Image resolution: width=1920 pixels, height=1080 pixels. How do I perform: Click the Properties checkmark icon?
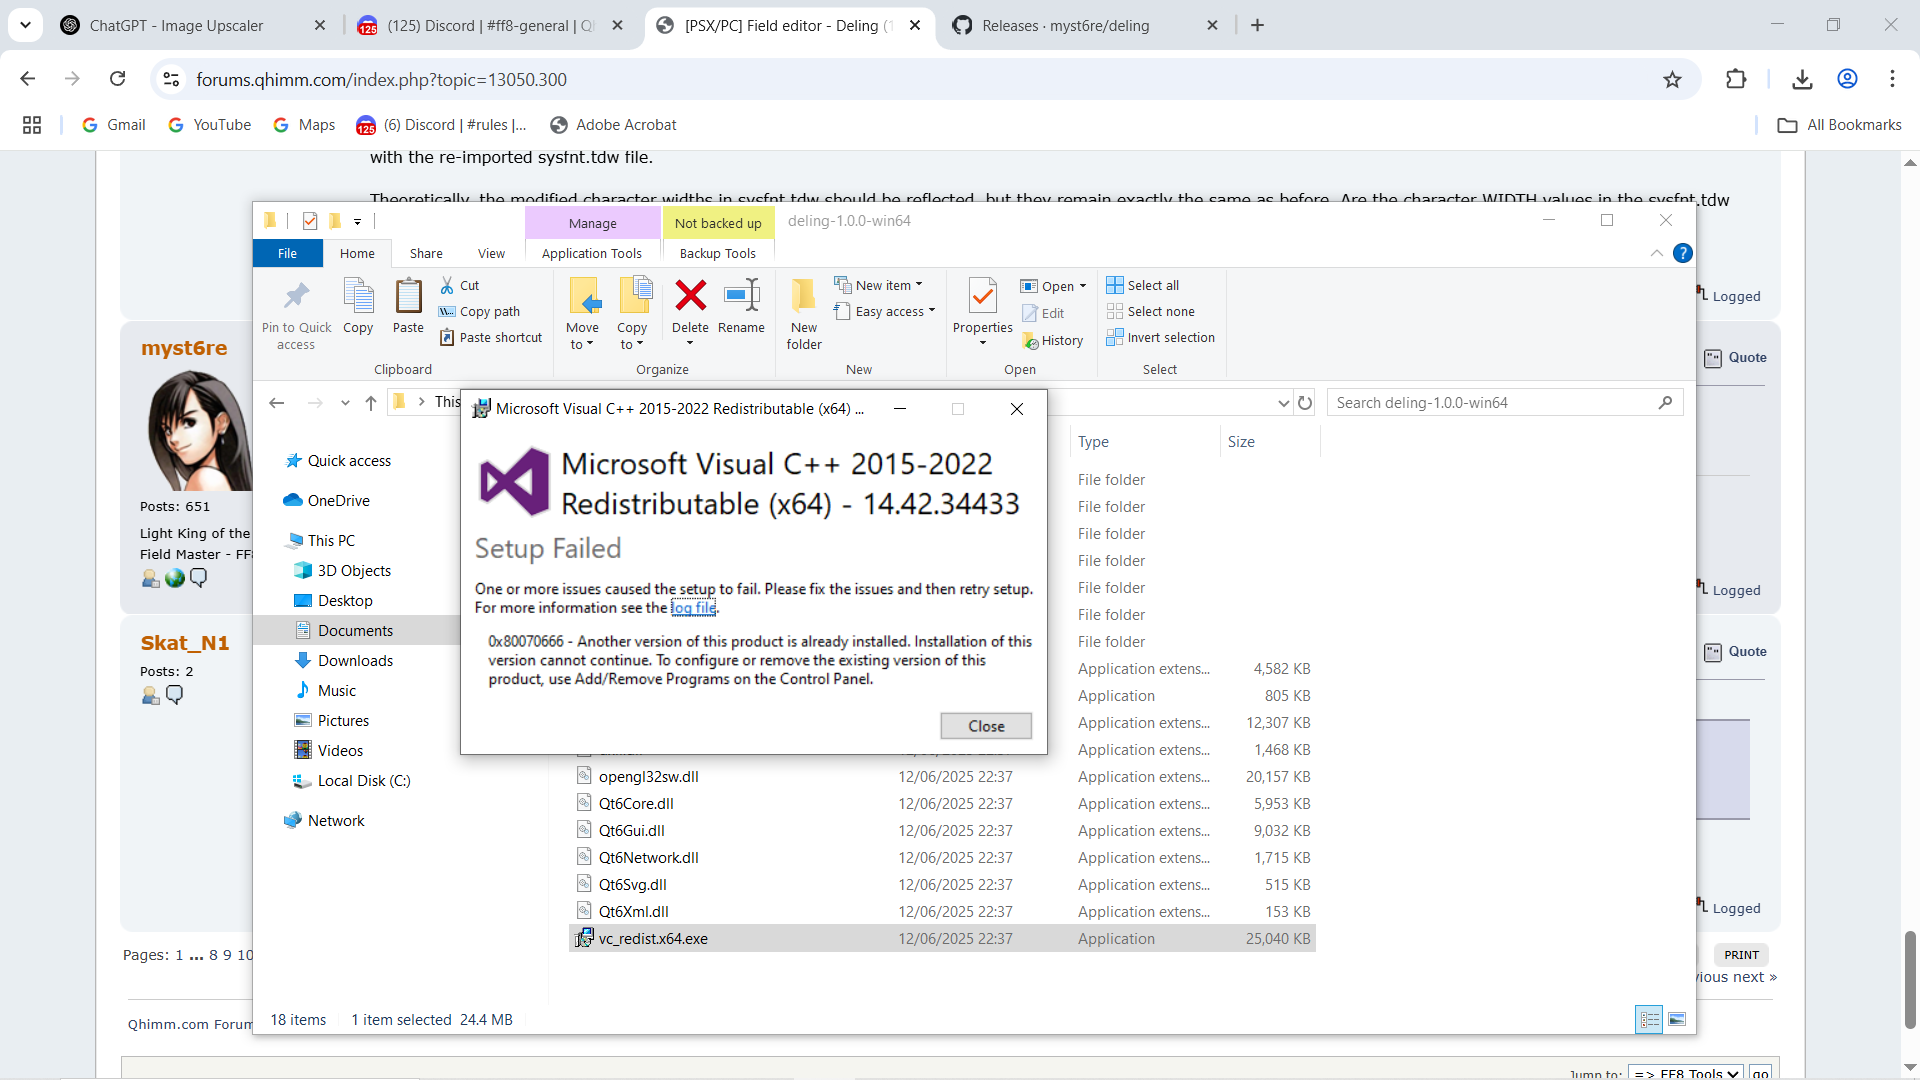983,296
